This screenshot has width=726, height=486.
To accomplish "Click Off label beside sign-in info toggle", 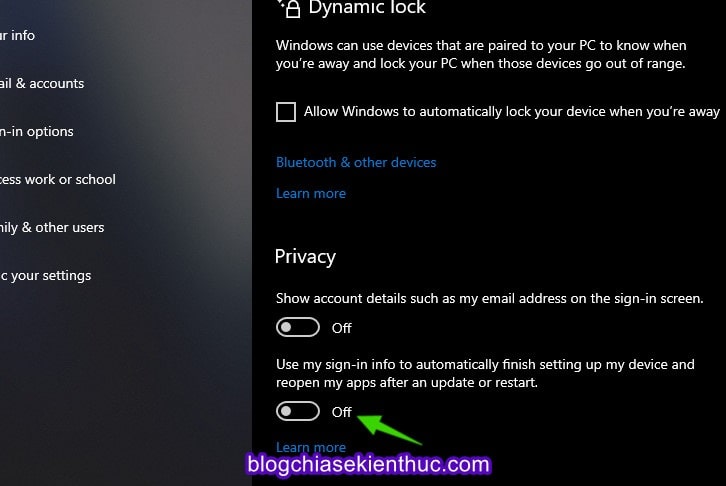I will pos(342,412).
